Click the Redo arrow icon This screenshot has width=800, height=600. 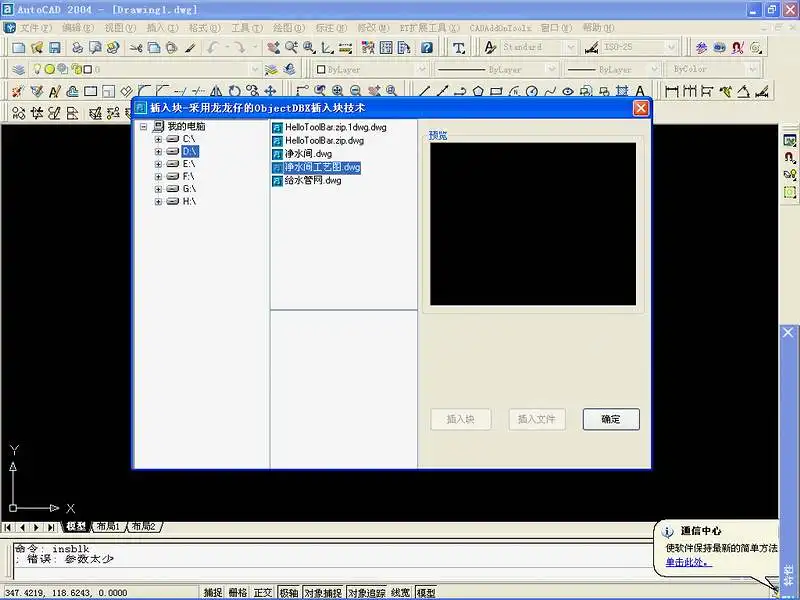(239, 48)
